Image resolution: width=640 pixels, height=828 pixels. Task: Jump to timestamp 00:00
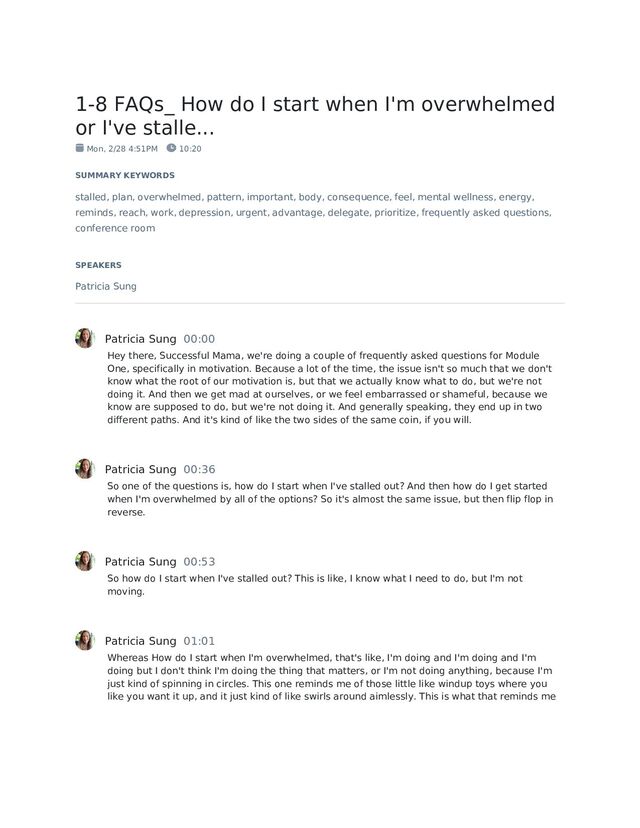click(199, 339)
